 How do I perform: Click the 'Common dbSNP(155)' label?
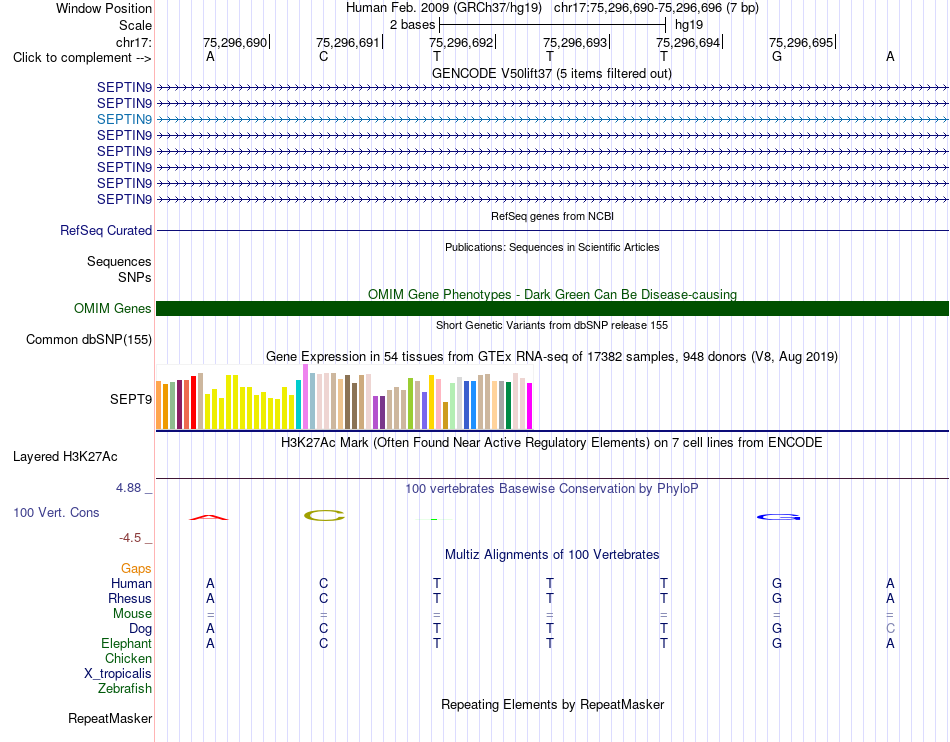tap(88, 340)
